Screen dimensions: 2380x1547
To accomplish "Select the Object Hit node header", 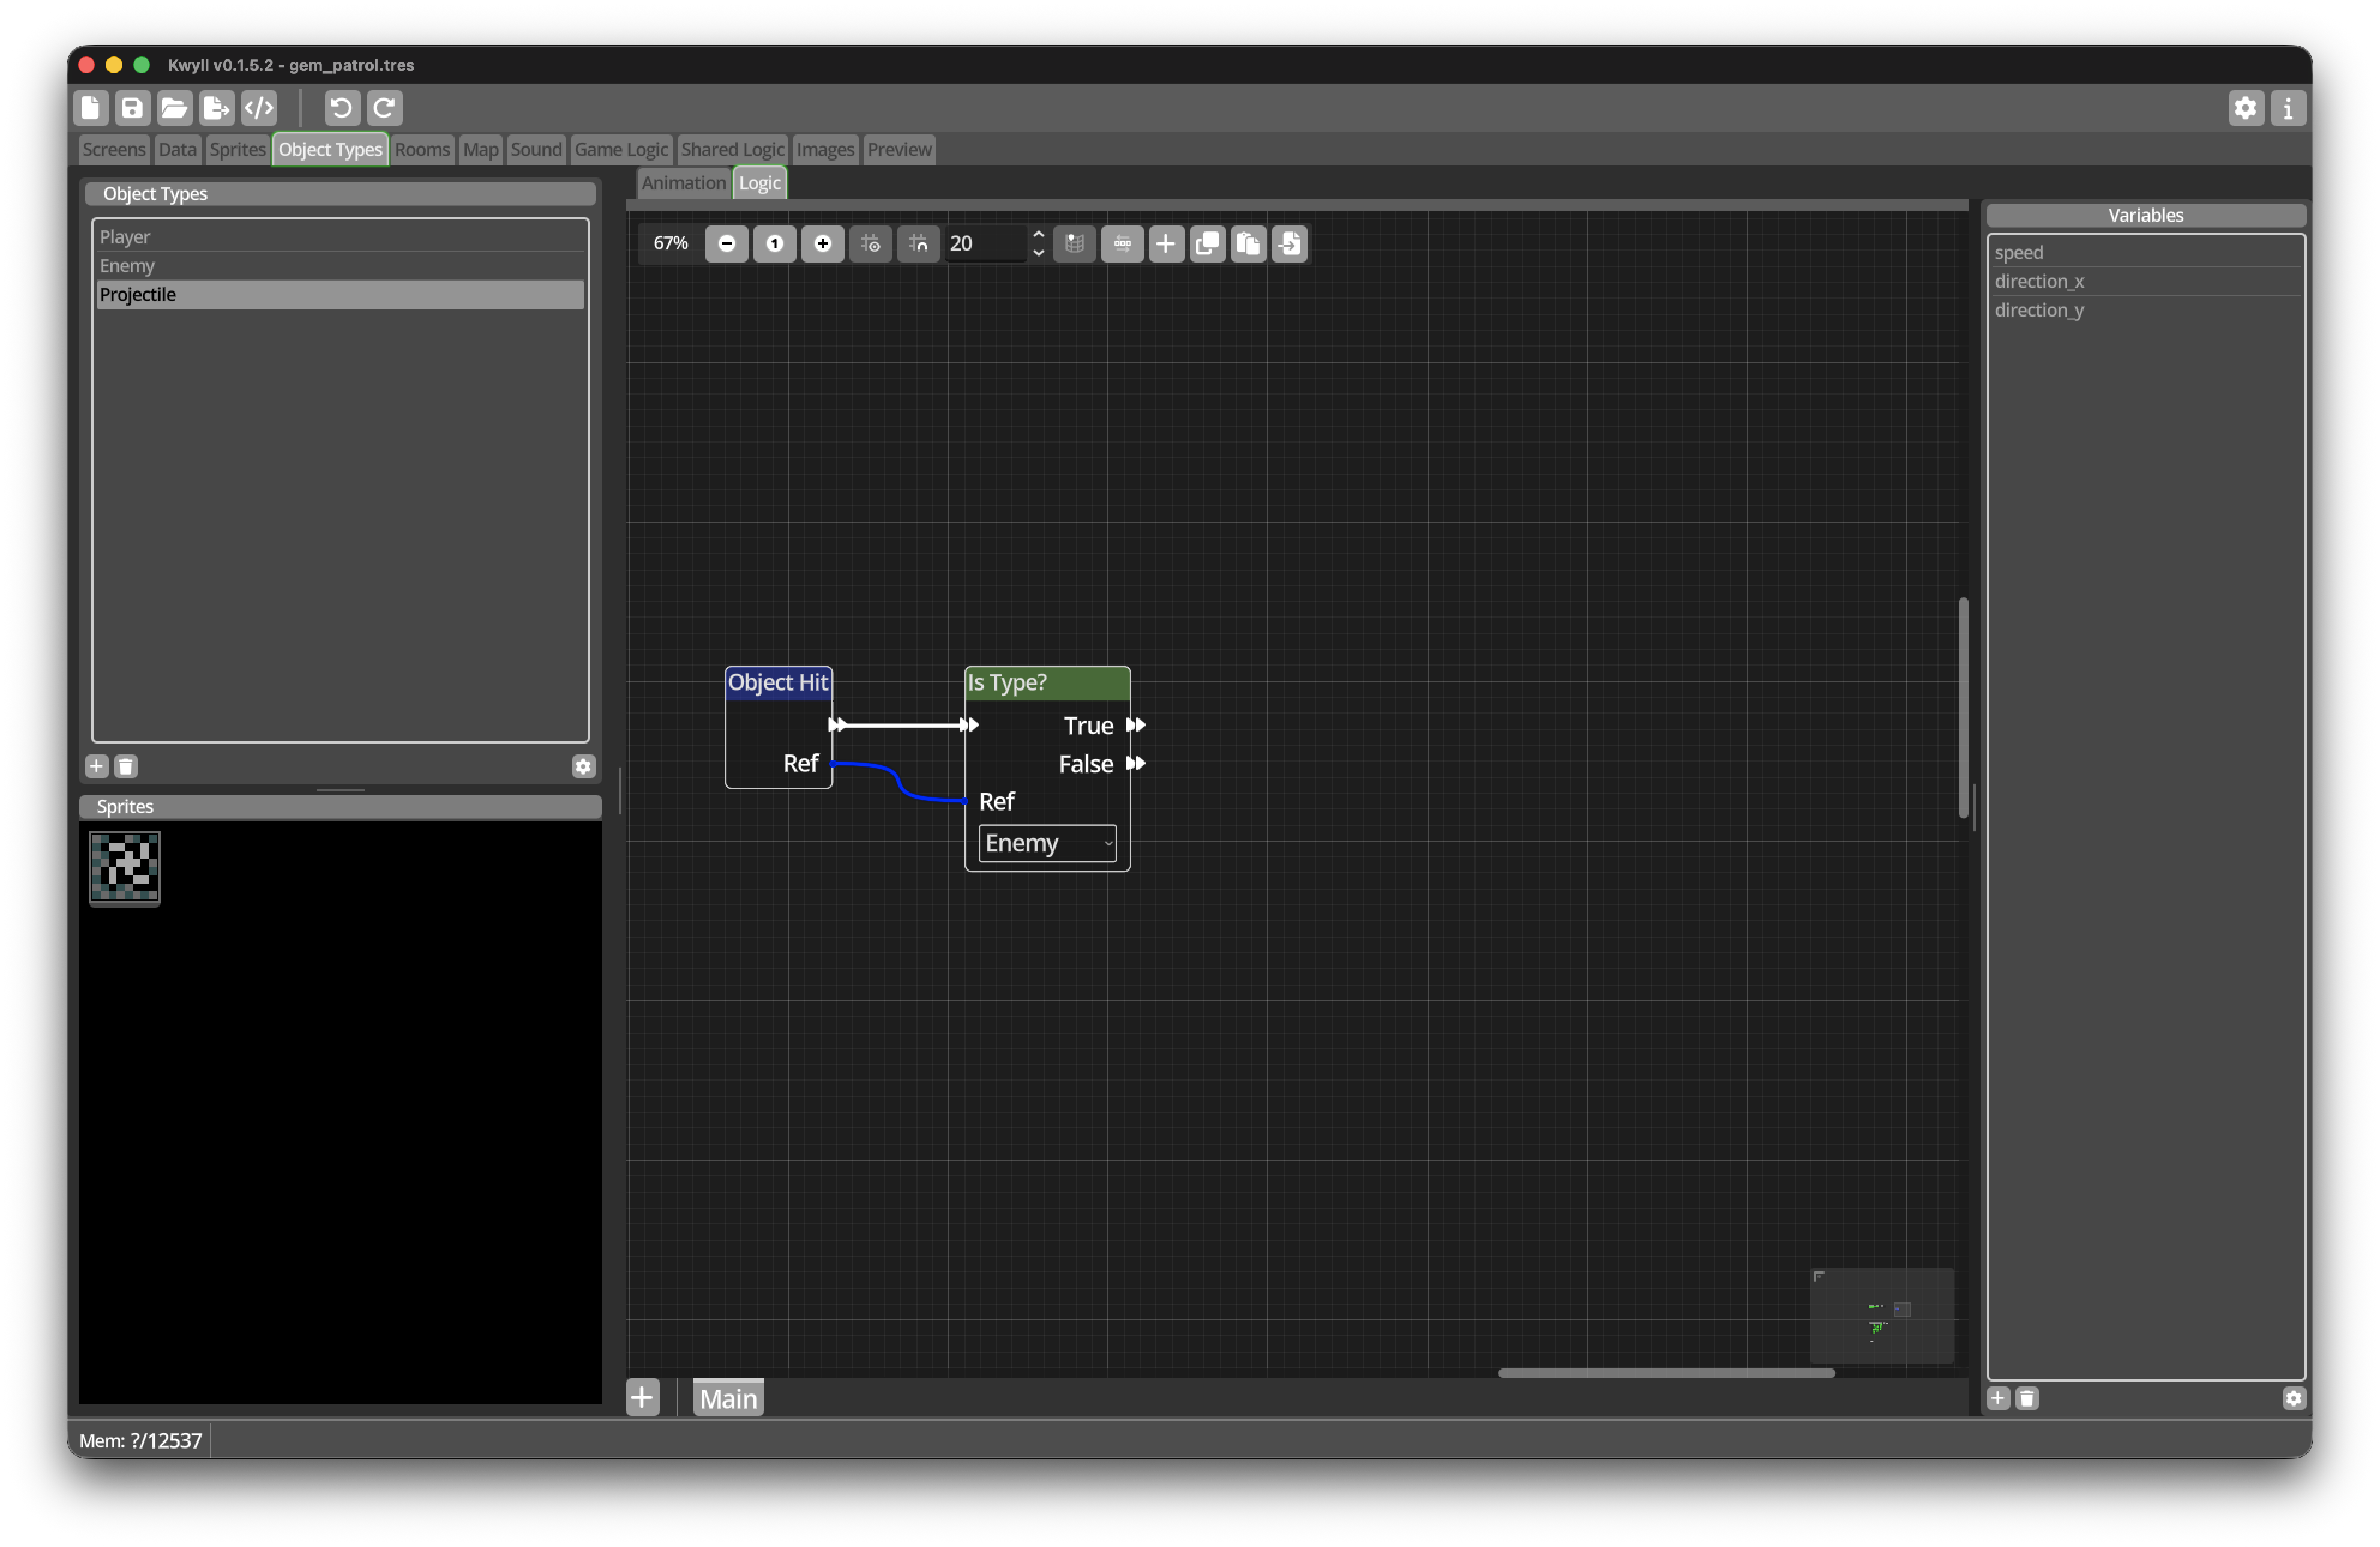I will pyautogui.click(x=779, y=684).
